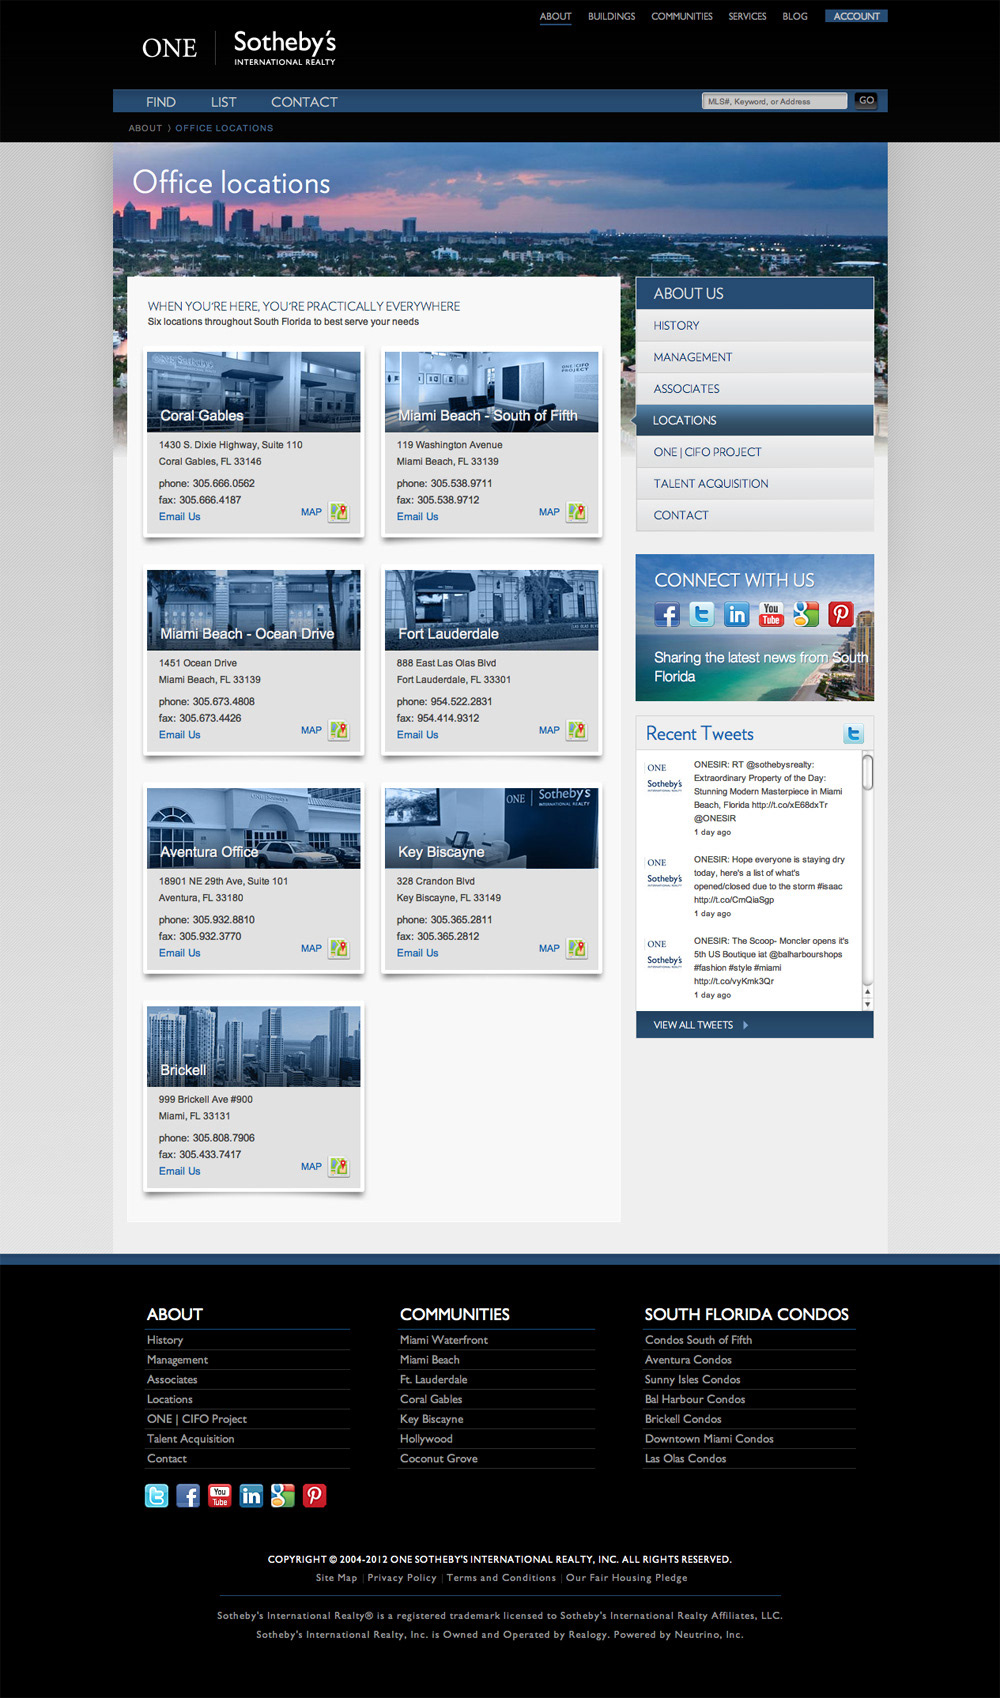Image resolution: width=1000 pixels, height=1698 pixels.
Task: Open map icon for Brickell office
Action: (339, 1166)
